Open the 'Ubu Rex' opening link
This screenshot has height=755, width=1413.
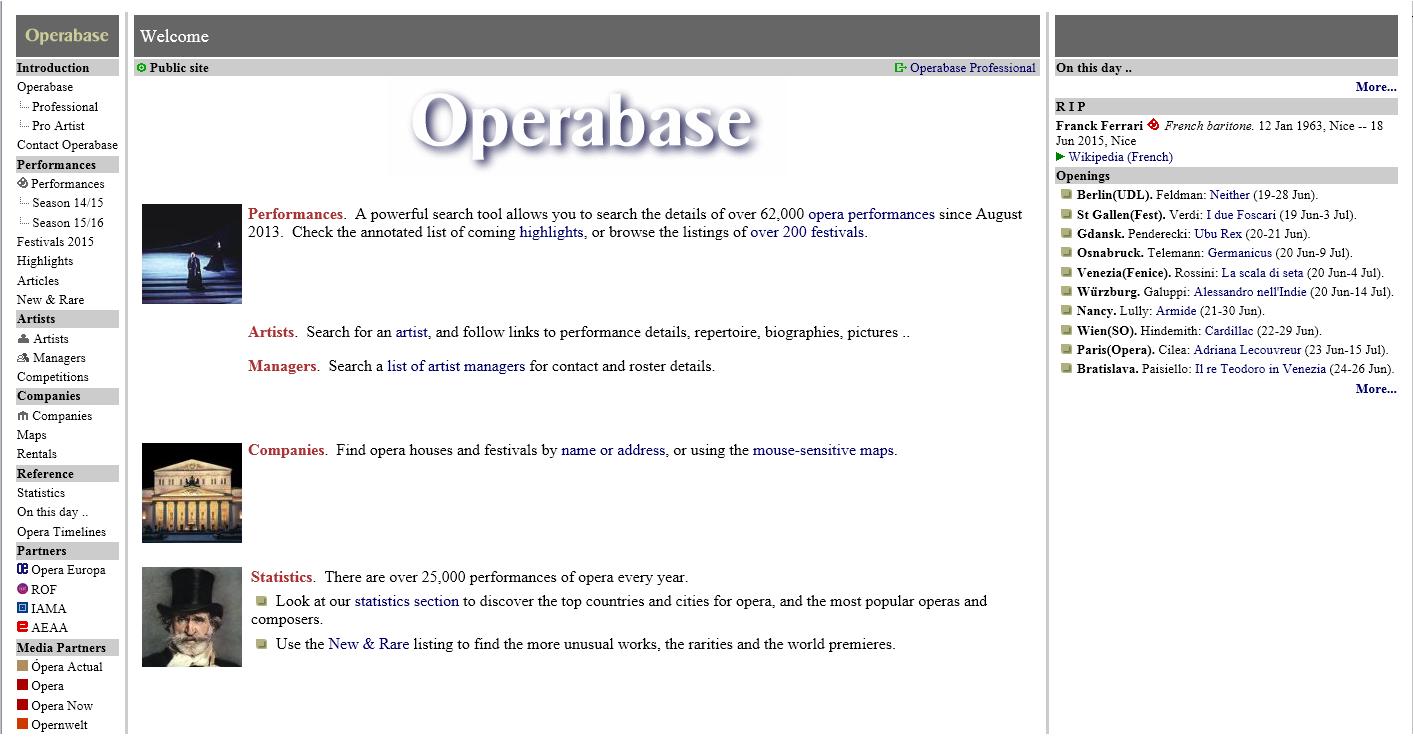(x=1218, y=234)
